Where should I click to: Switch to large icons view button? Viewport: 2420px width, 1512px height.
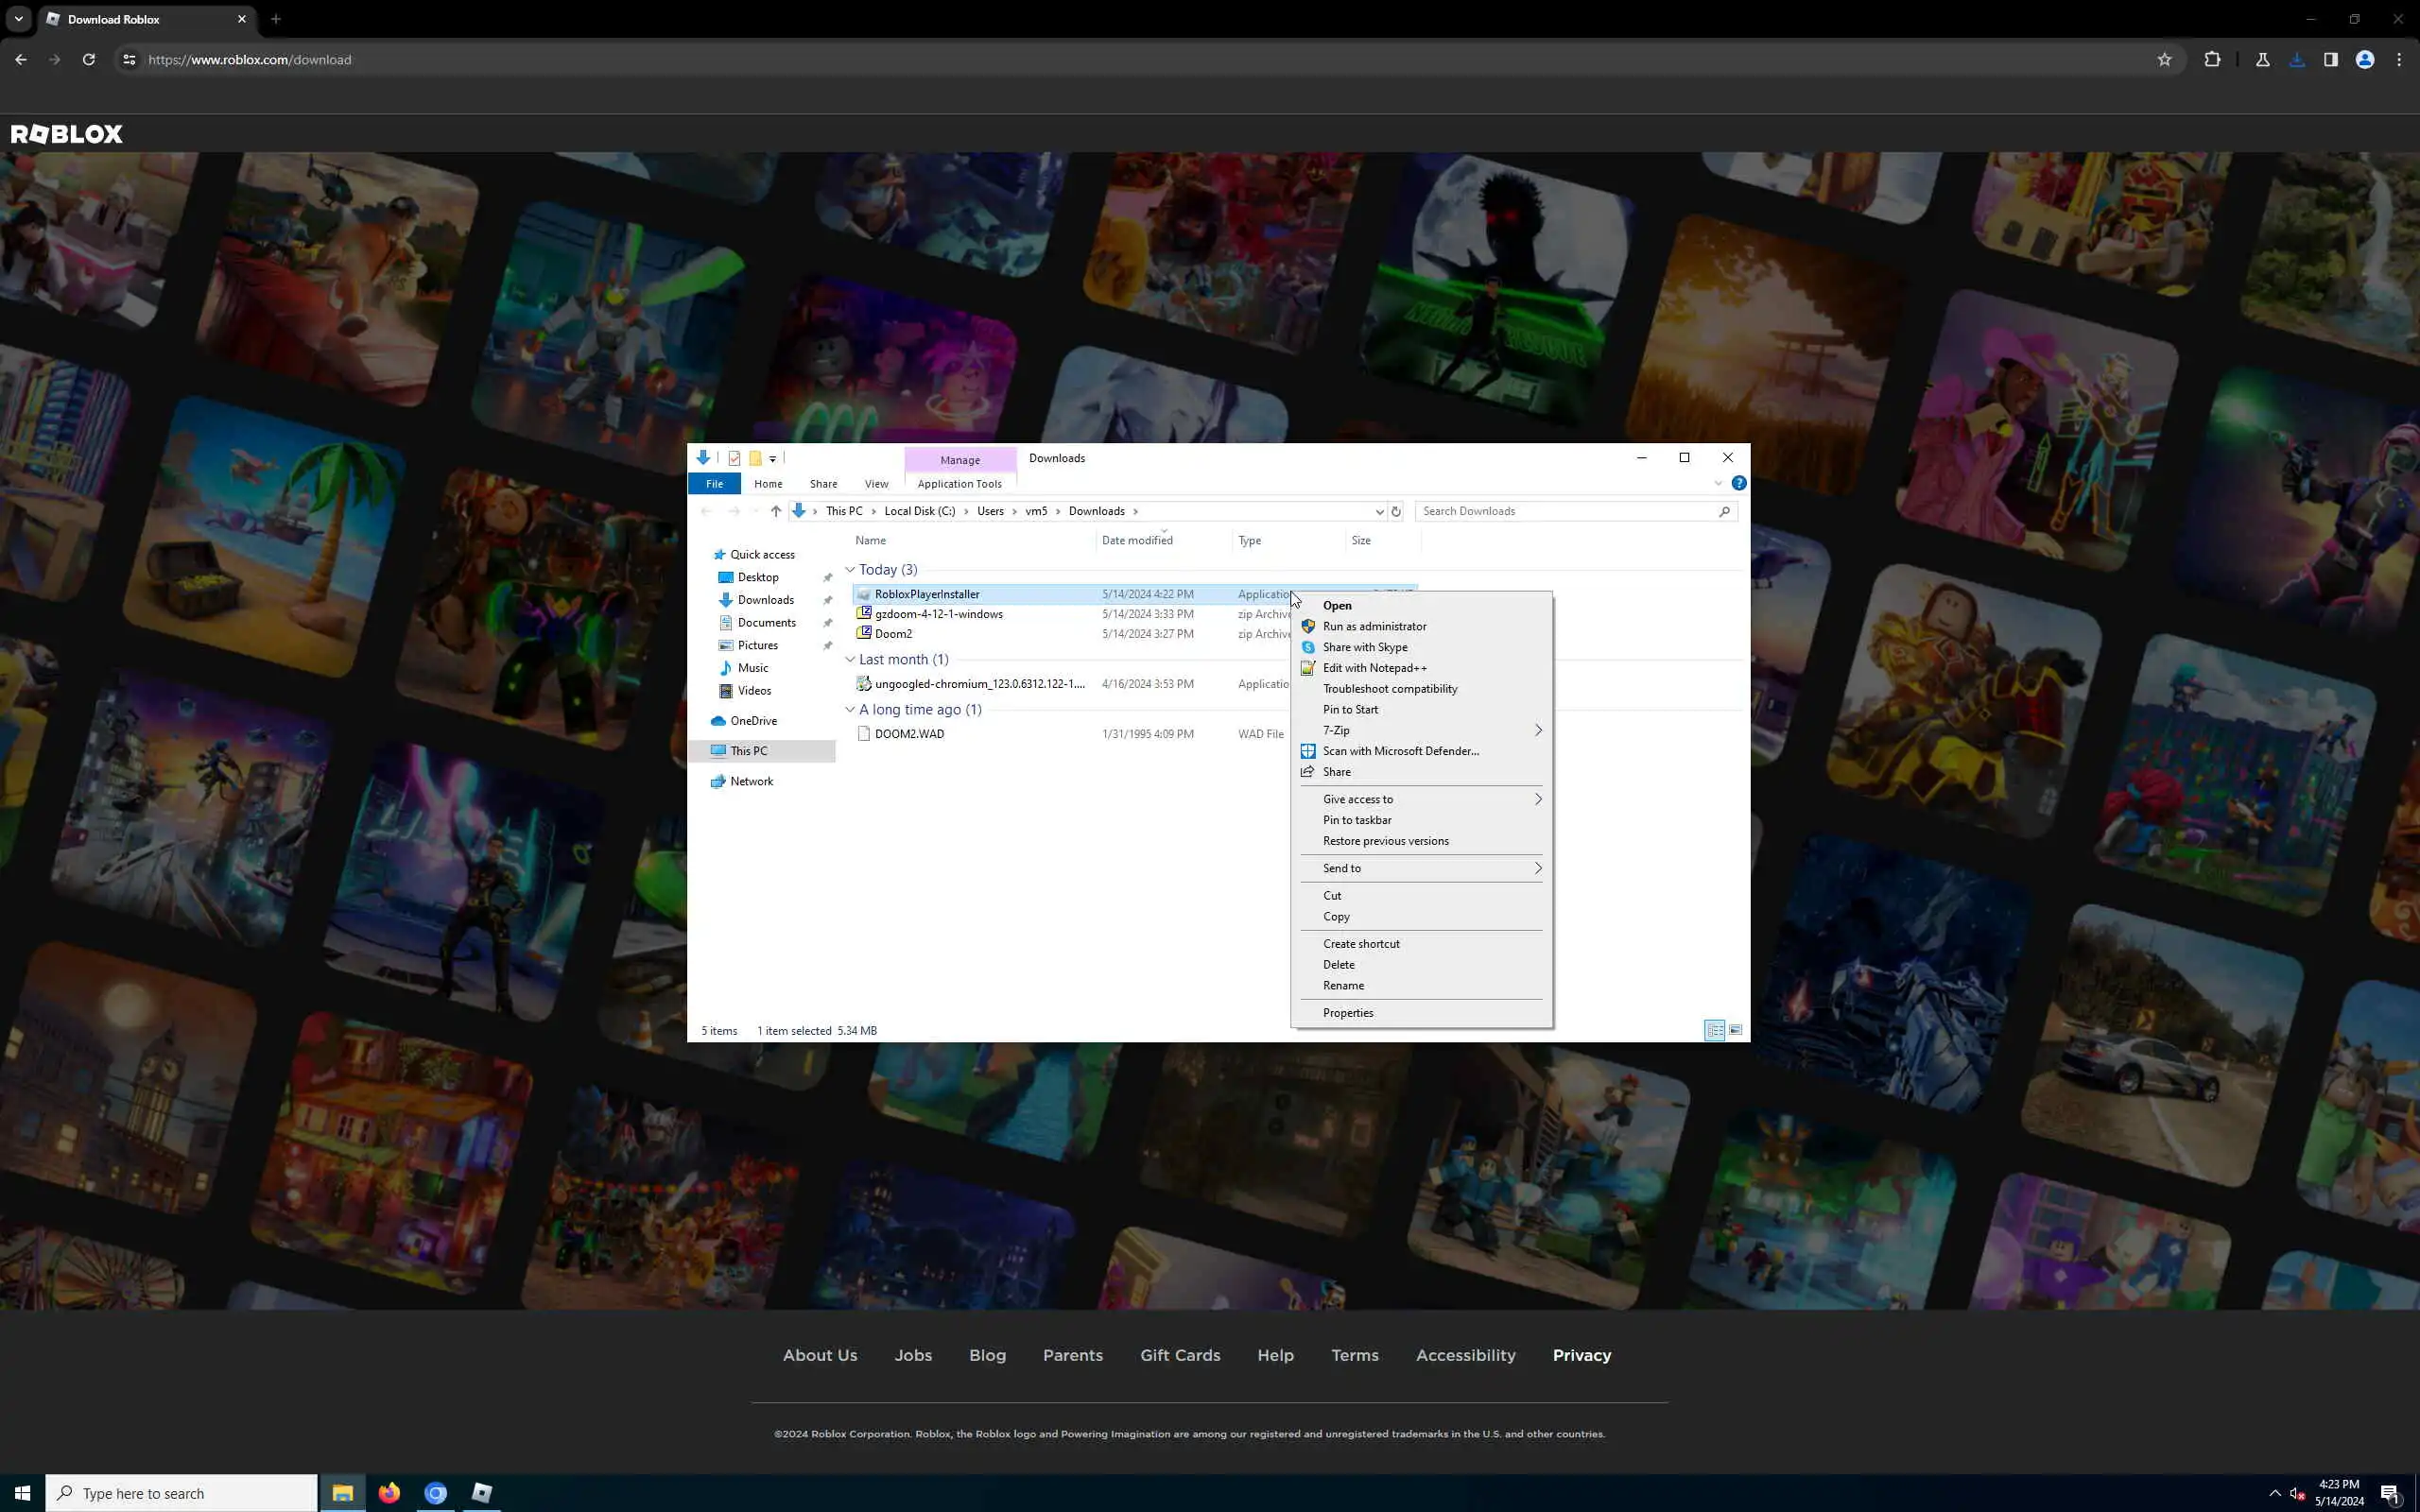click(1736, 1030)
